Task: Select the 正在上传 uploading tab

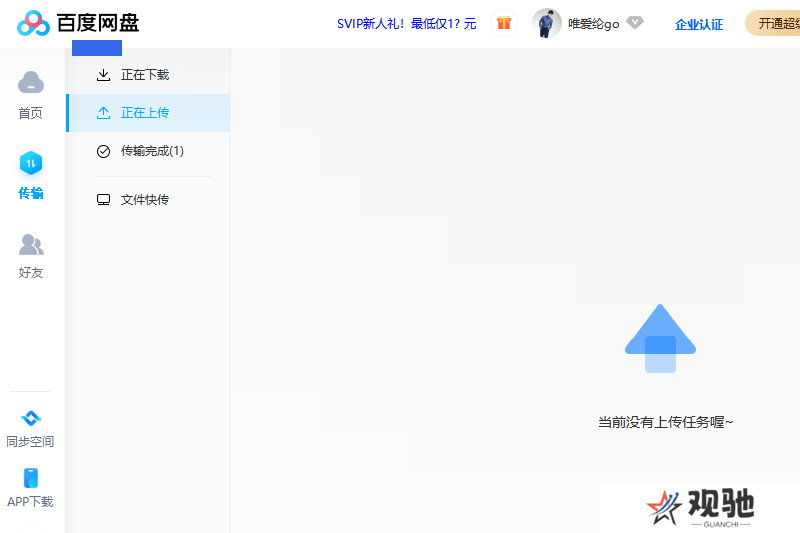Action: pyautogui.click(x=148, y=113)
